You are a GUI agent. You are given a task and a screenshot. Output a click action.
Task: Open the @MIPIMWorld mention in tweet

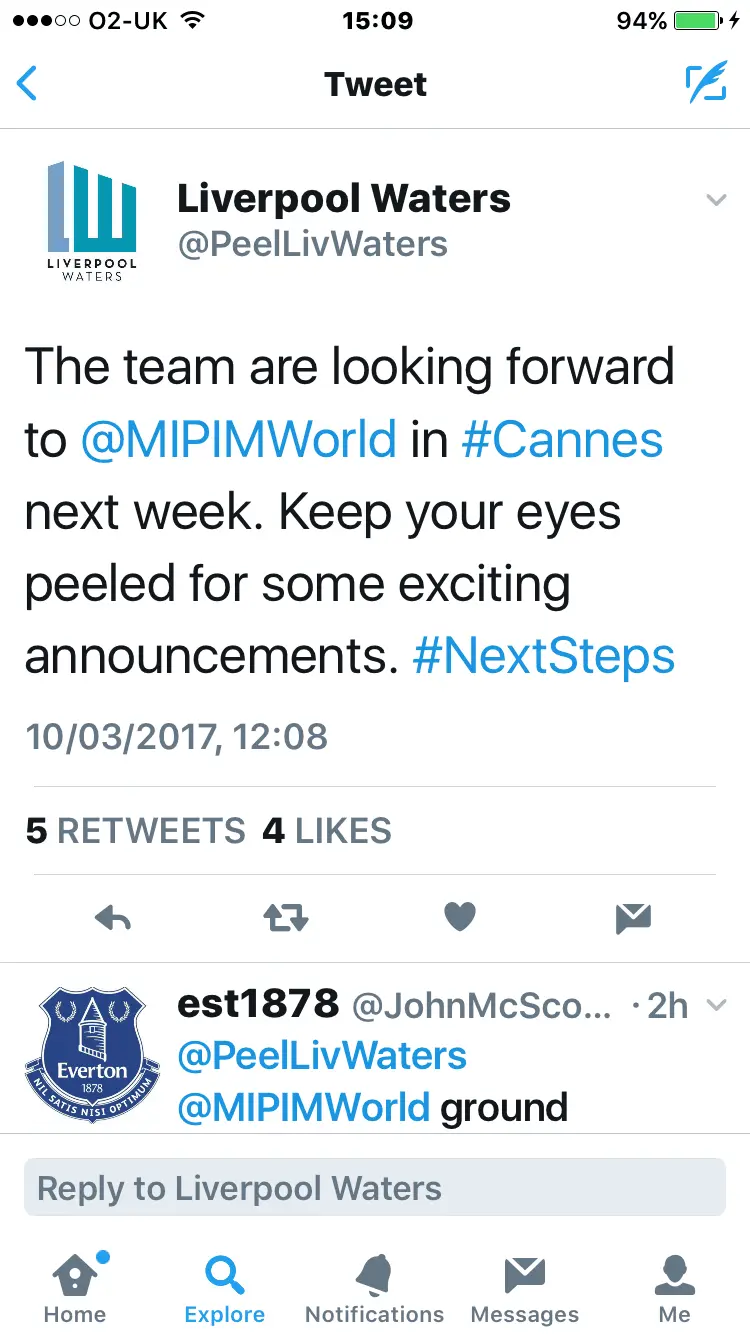(x=238, y=440)
